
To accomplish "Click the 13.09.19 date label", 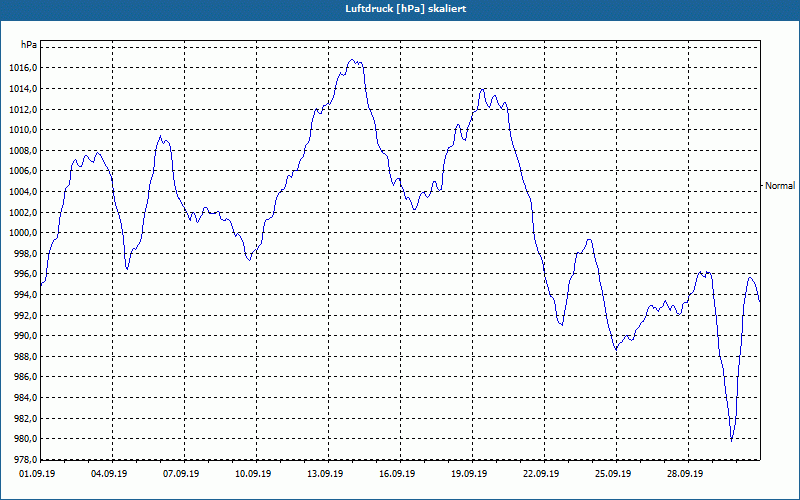I will click(325, 473).
